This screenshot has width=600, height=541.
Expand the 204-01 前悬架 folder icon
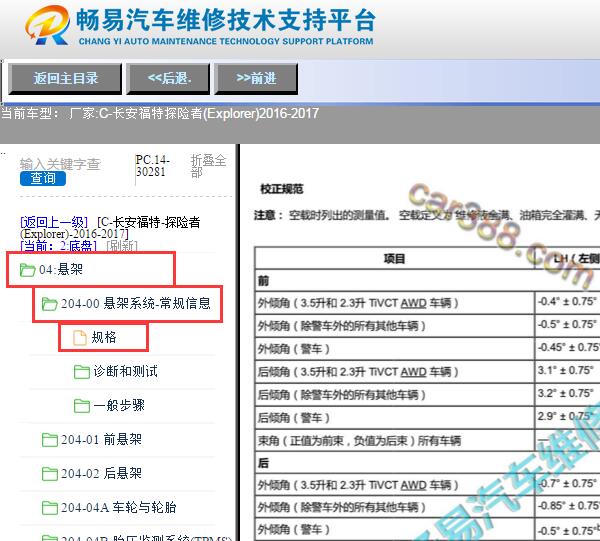point(49,440)
